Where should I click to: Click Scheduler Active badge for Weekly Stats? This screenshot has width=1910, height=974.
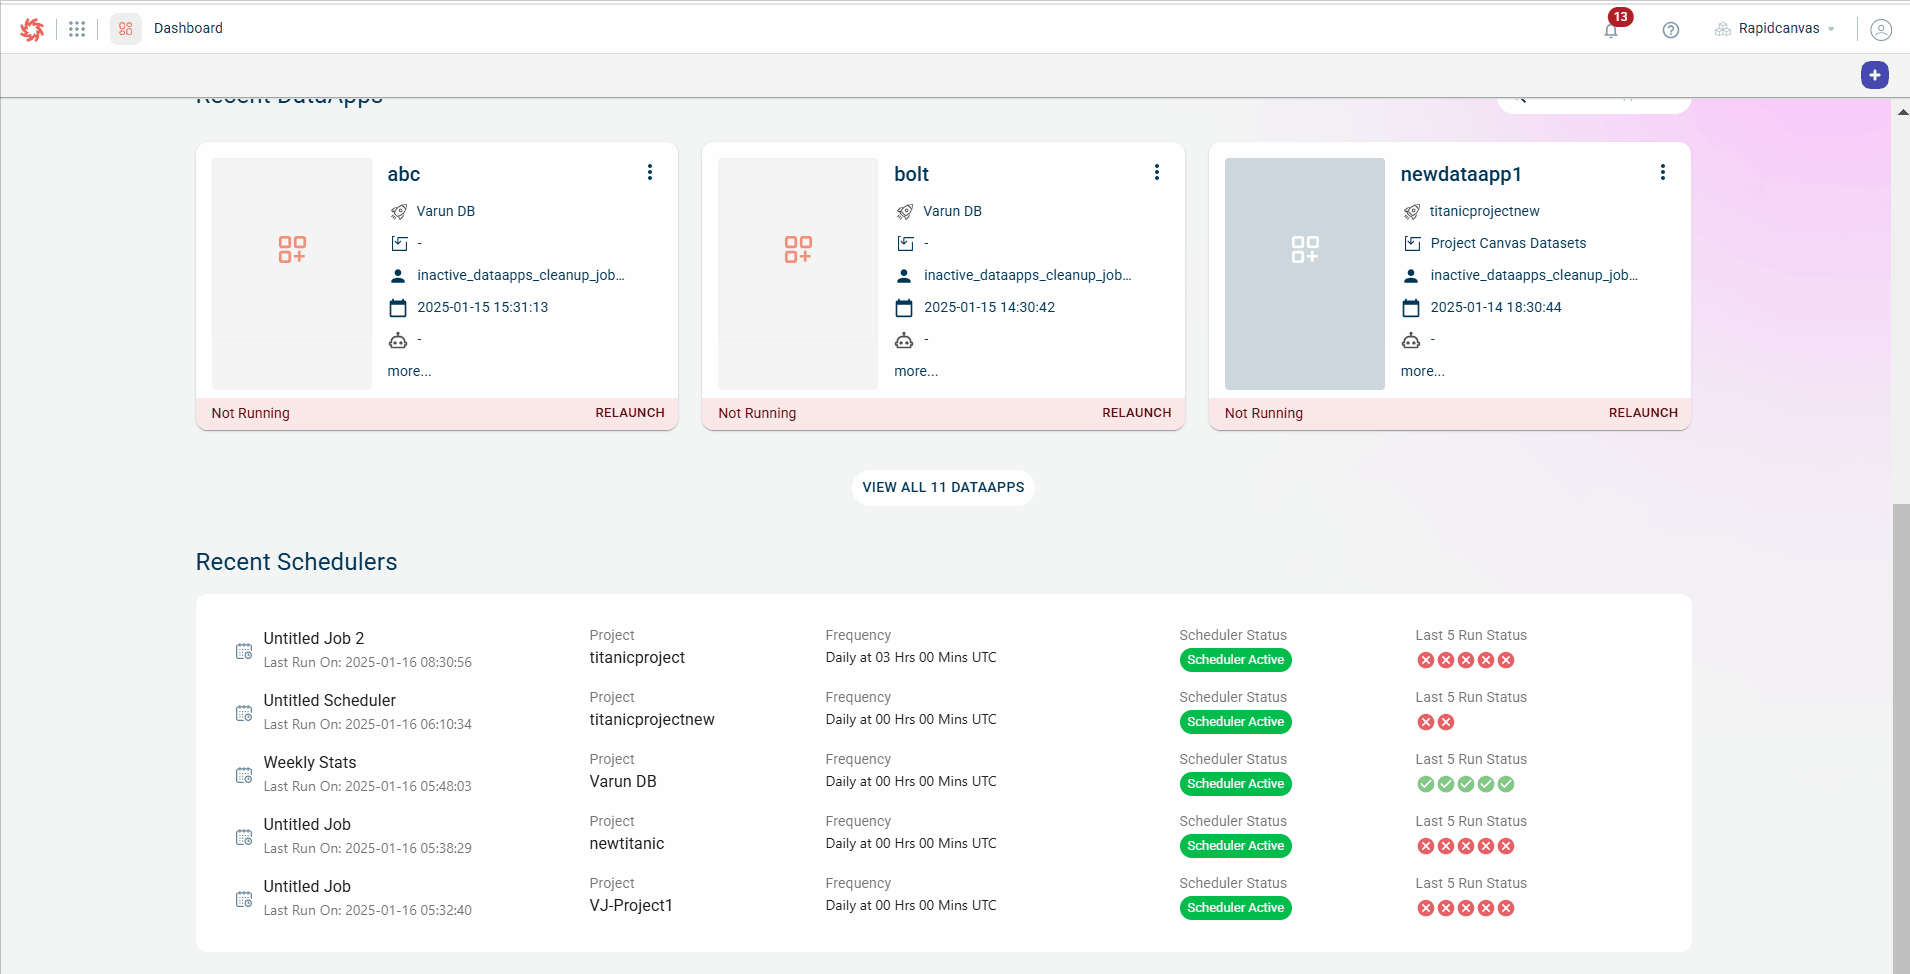(x=1235, y=784)
